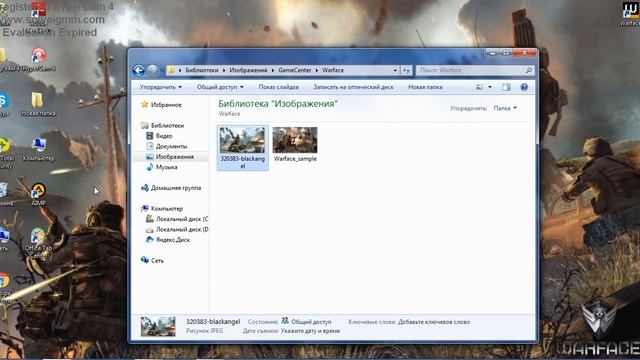Toggle the preview pane icon

pos(506,87)
